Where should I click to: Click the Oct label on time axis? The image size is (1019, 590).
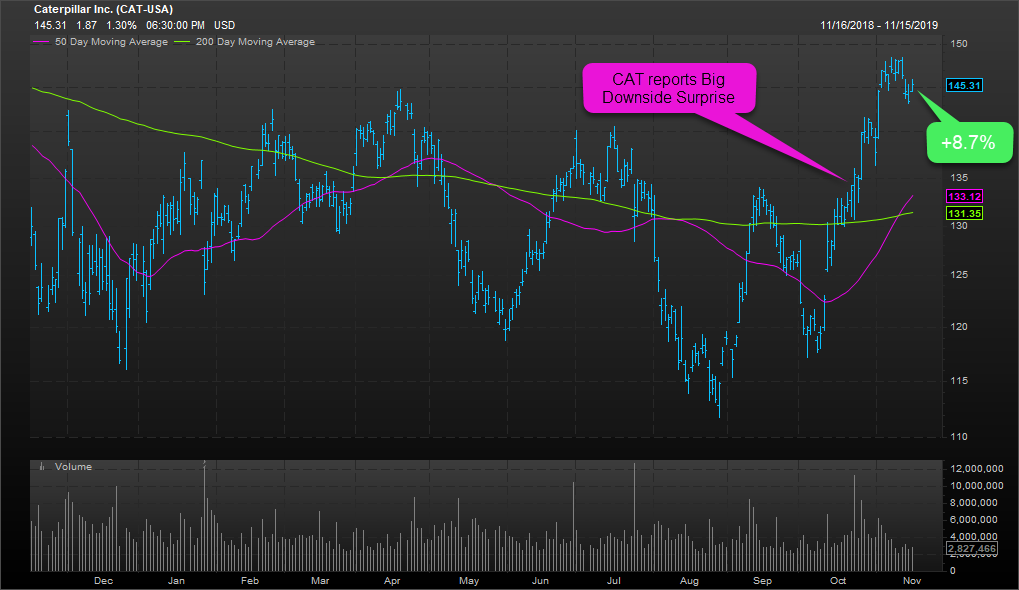click(838, 580)
